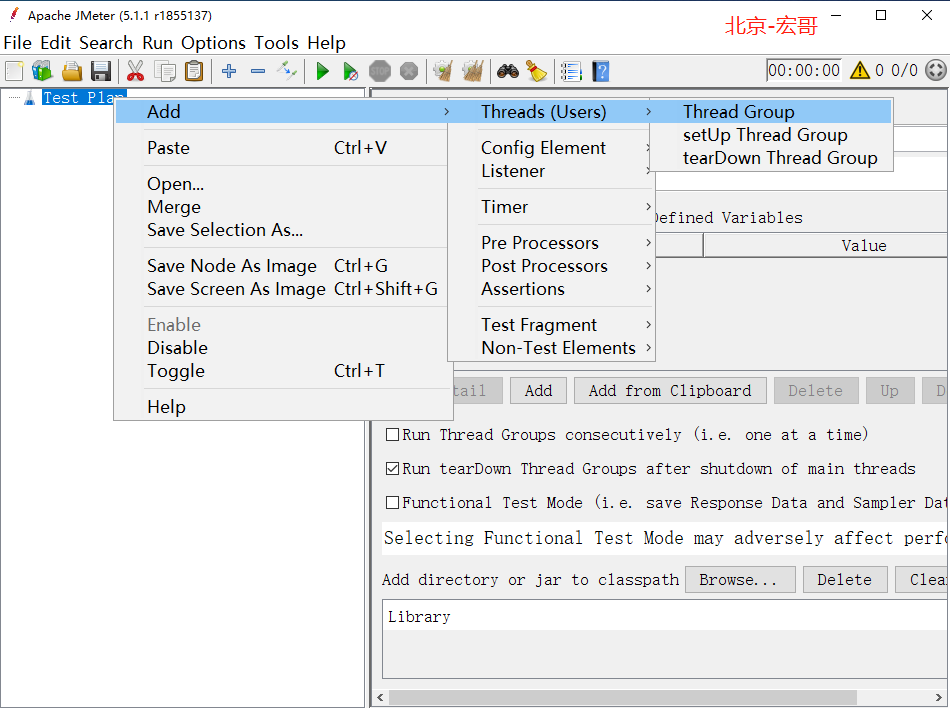Screen dimensions: 950x708
Task: Expand the Test Fragment submenu
Action: click(x=553, y=325)
